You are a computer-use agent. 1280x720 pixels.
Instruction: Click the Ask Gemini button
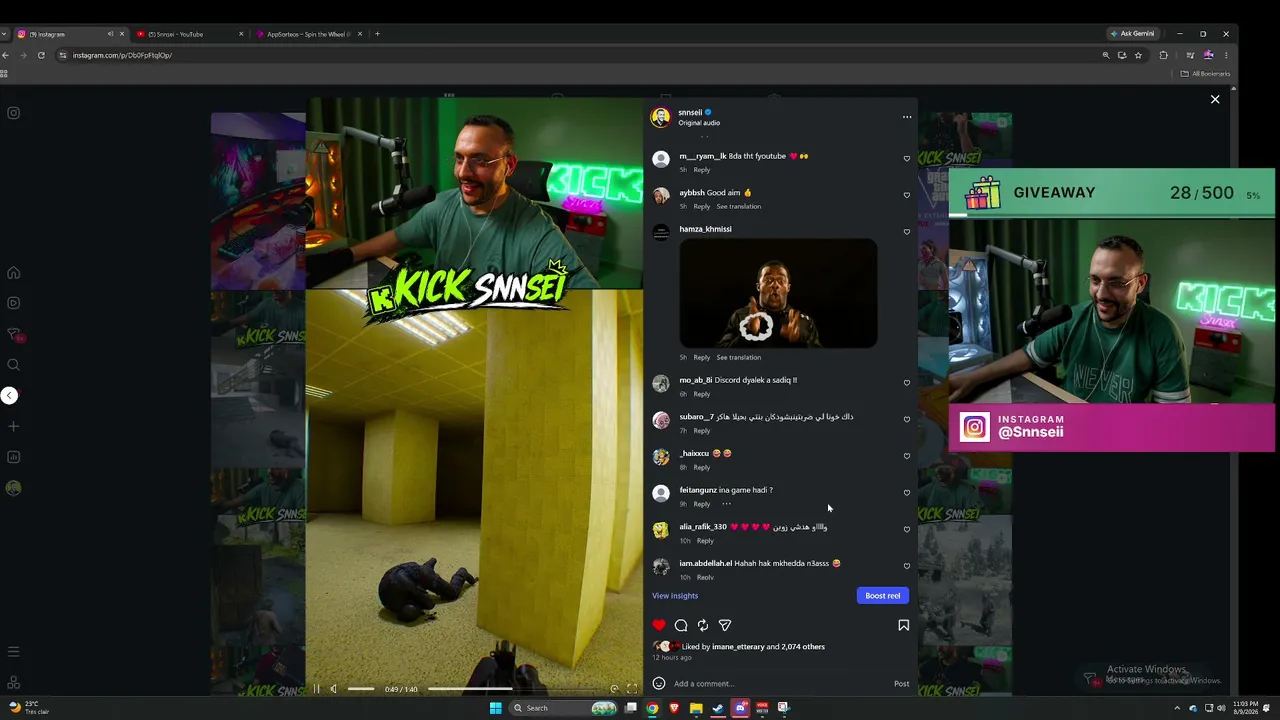(1132, 34)
